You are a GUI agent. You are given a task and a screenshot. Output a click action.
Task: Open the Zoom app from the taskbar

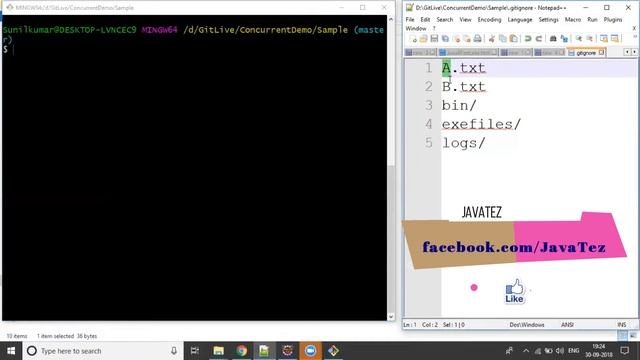[310, 351]
